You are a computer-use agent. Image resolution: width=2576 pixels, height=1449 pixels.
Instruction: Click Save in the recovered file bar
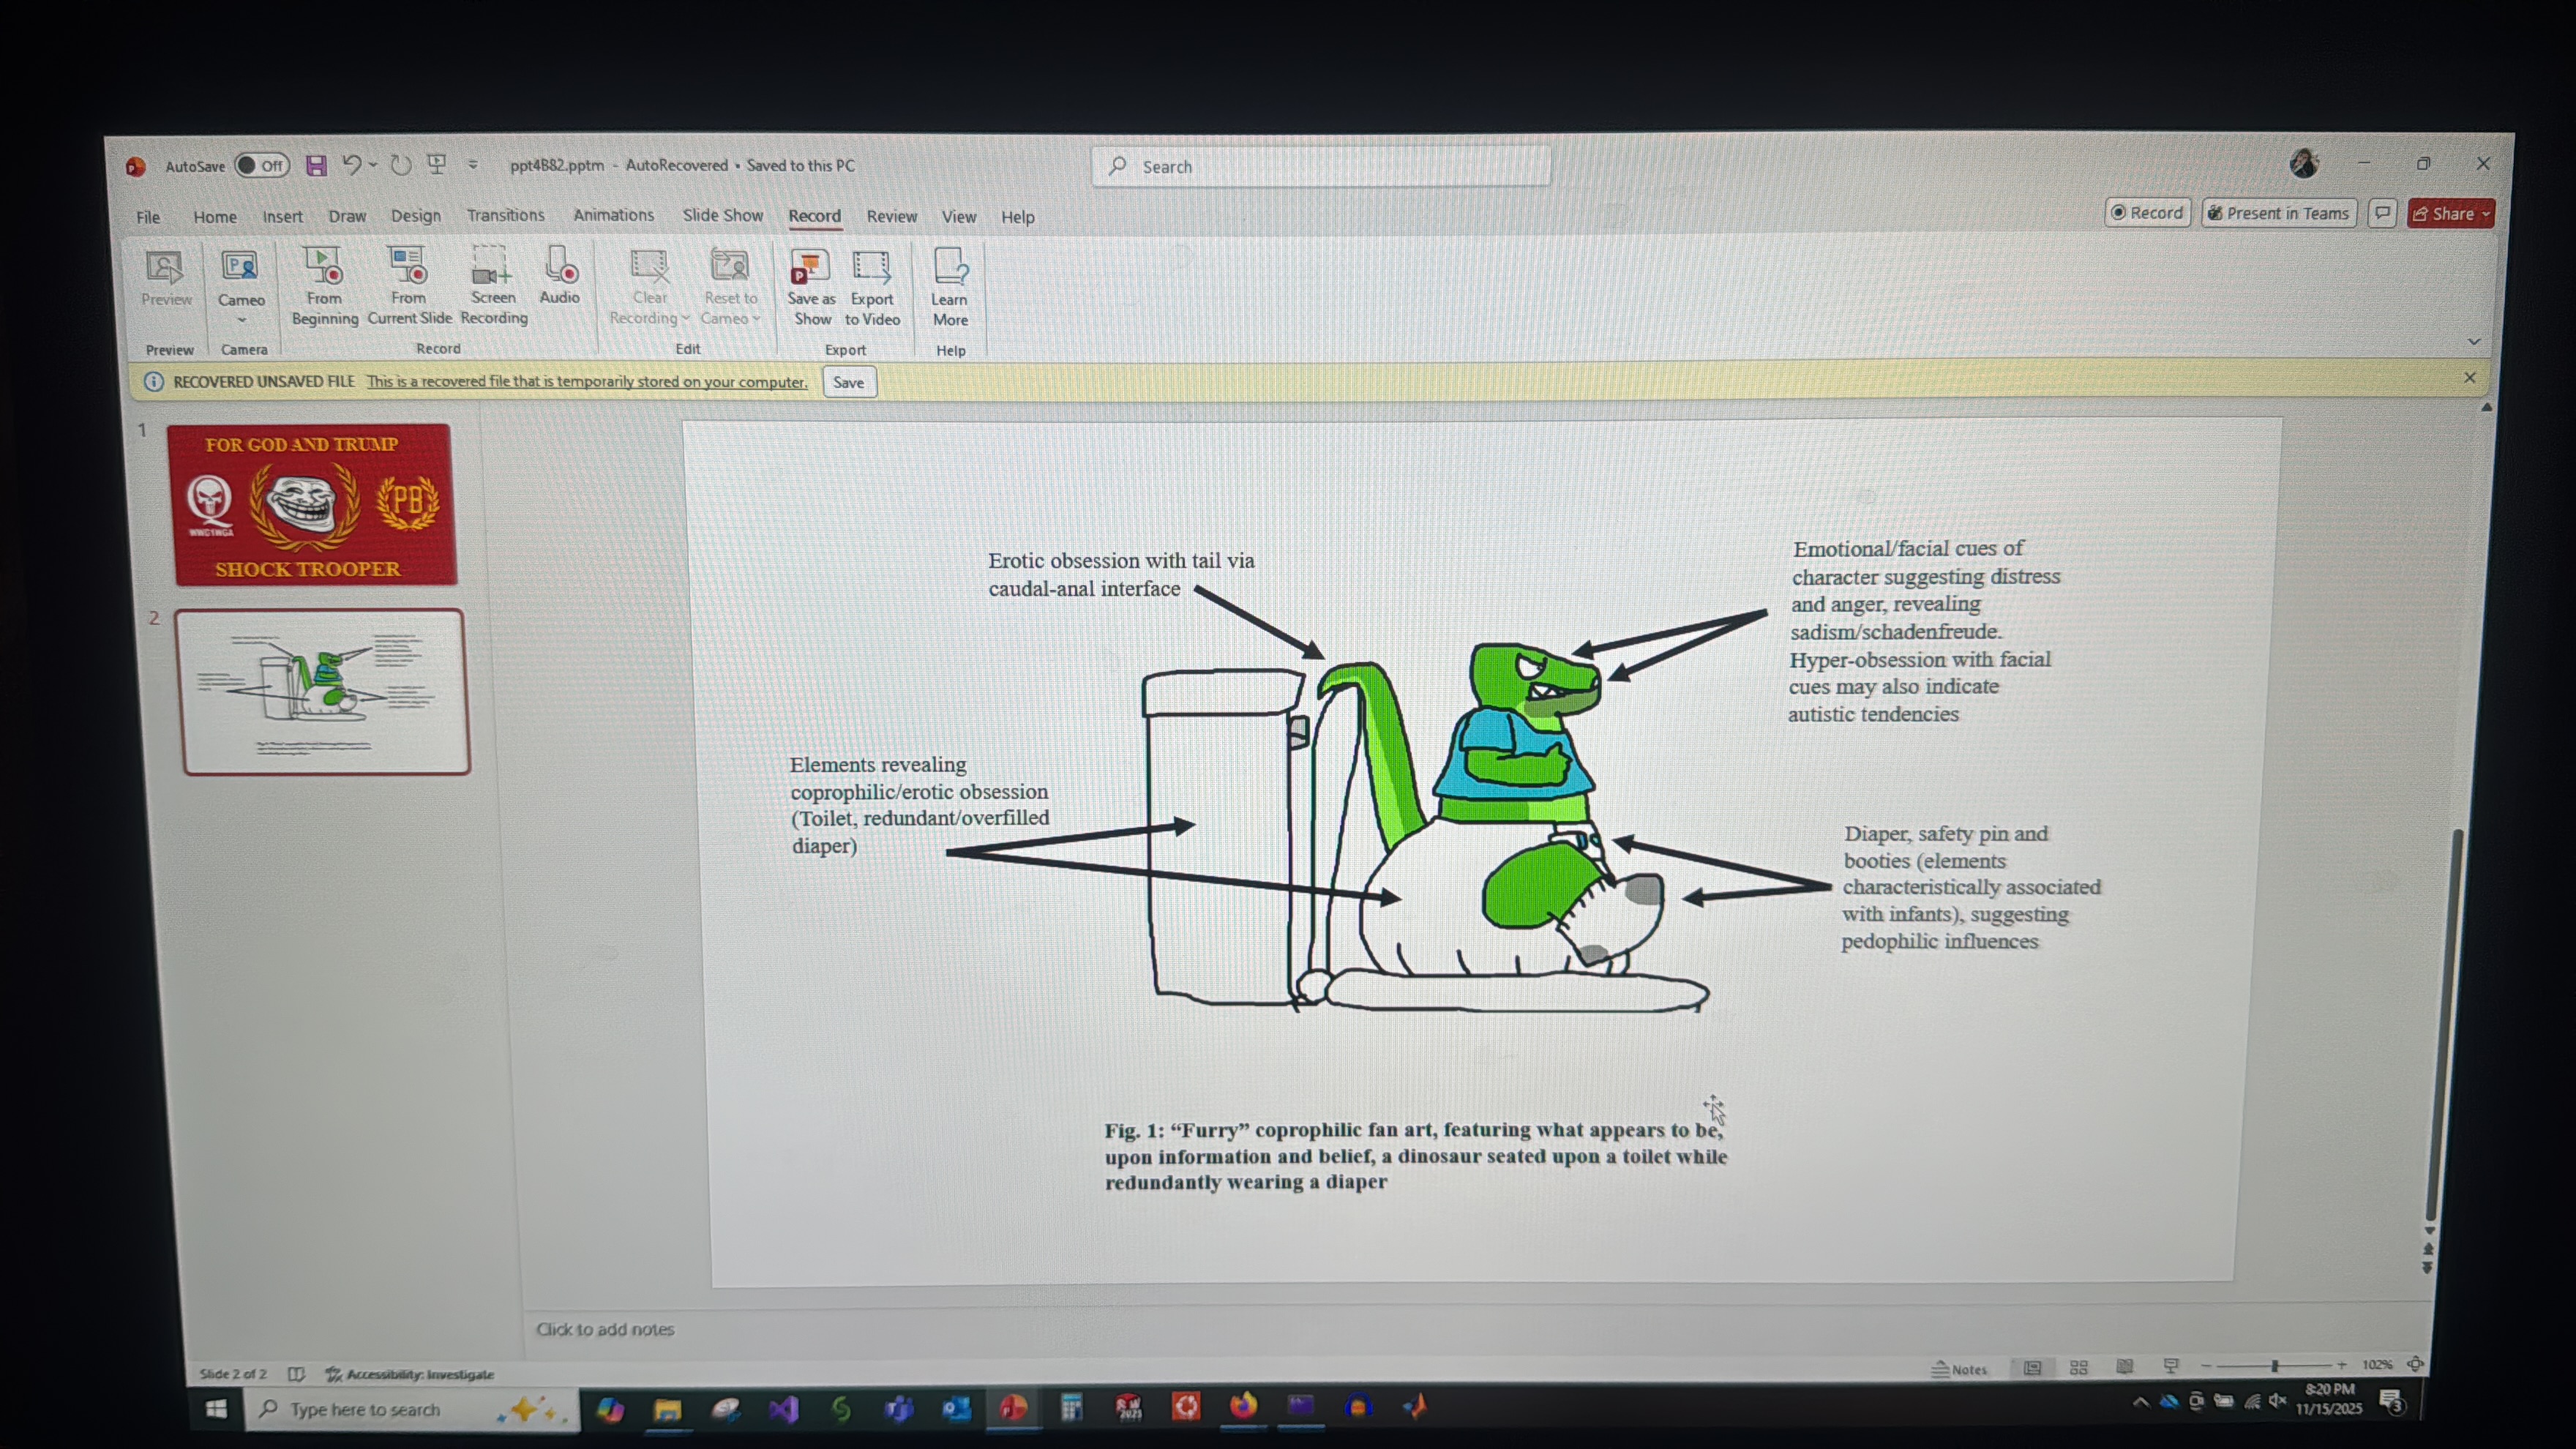pyautogui.click(x=849, y=382)
